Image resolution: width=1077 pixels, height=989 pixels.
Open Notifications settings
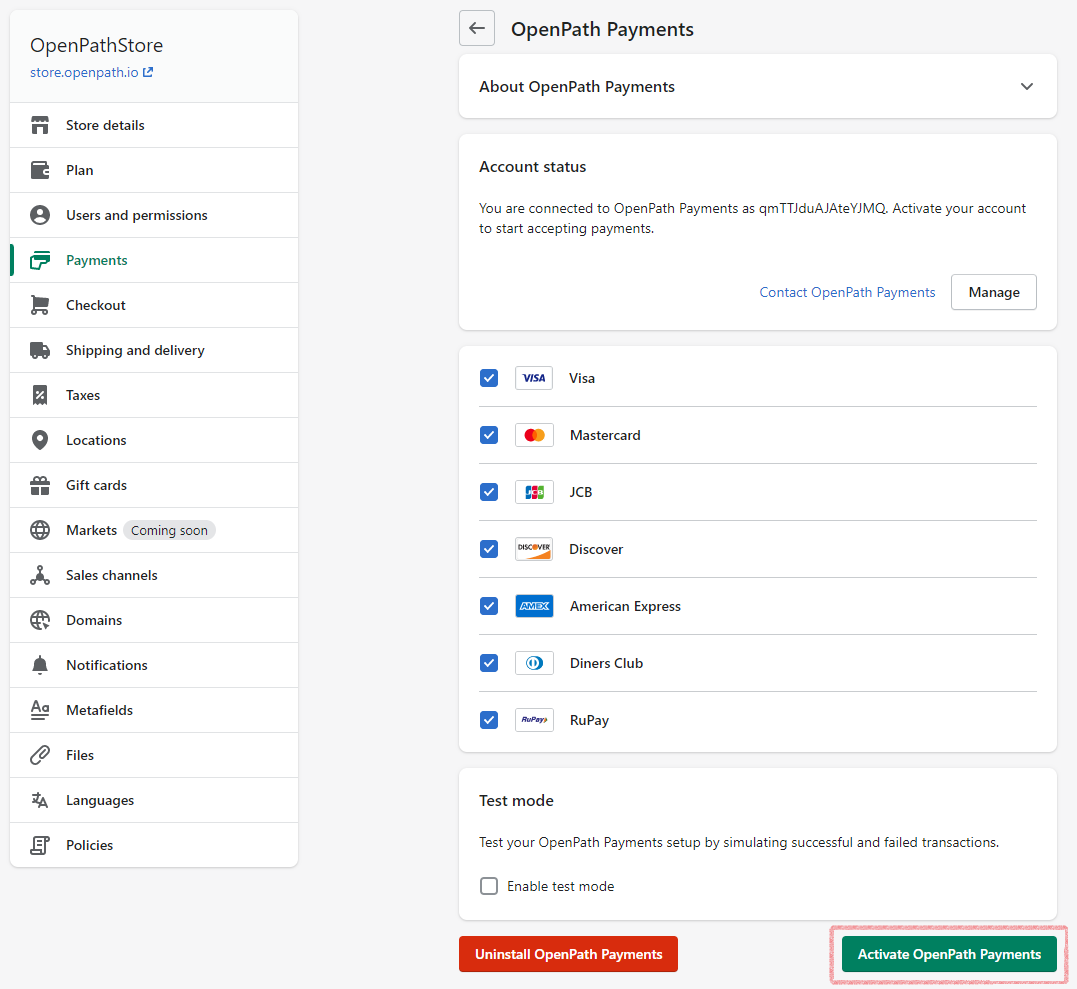click(x=154, y=665)
